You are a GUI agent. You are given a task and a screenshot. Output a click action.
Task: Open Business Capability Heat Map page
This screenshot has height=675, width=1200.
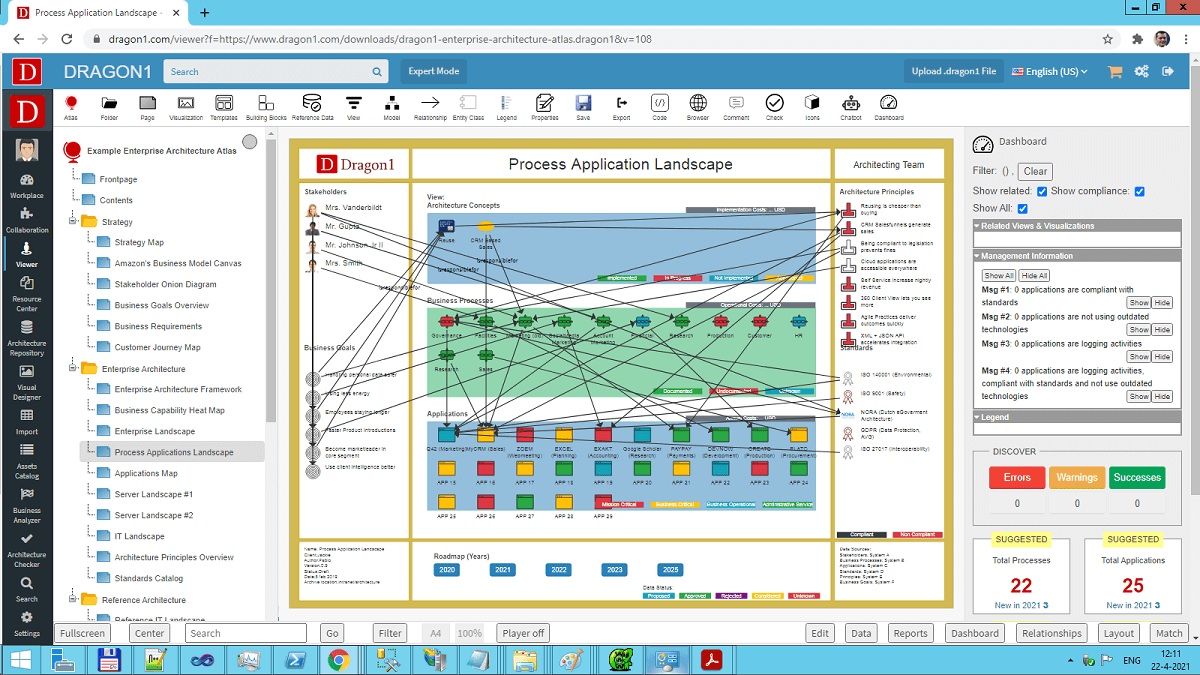click(x=169, y=410)
